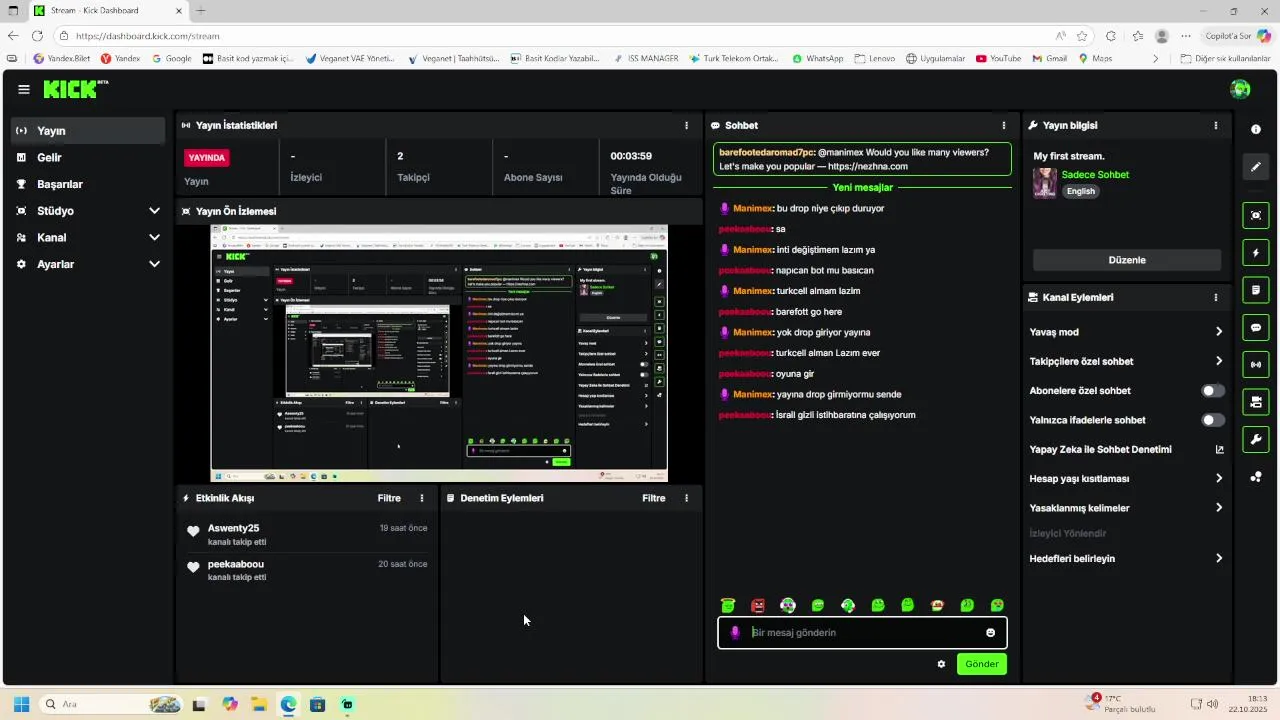The width and height of the screenshot is (1280, 720).
Task: Toggle the chat bubble widget icon
Action: click(1256, 327)
